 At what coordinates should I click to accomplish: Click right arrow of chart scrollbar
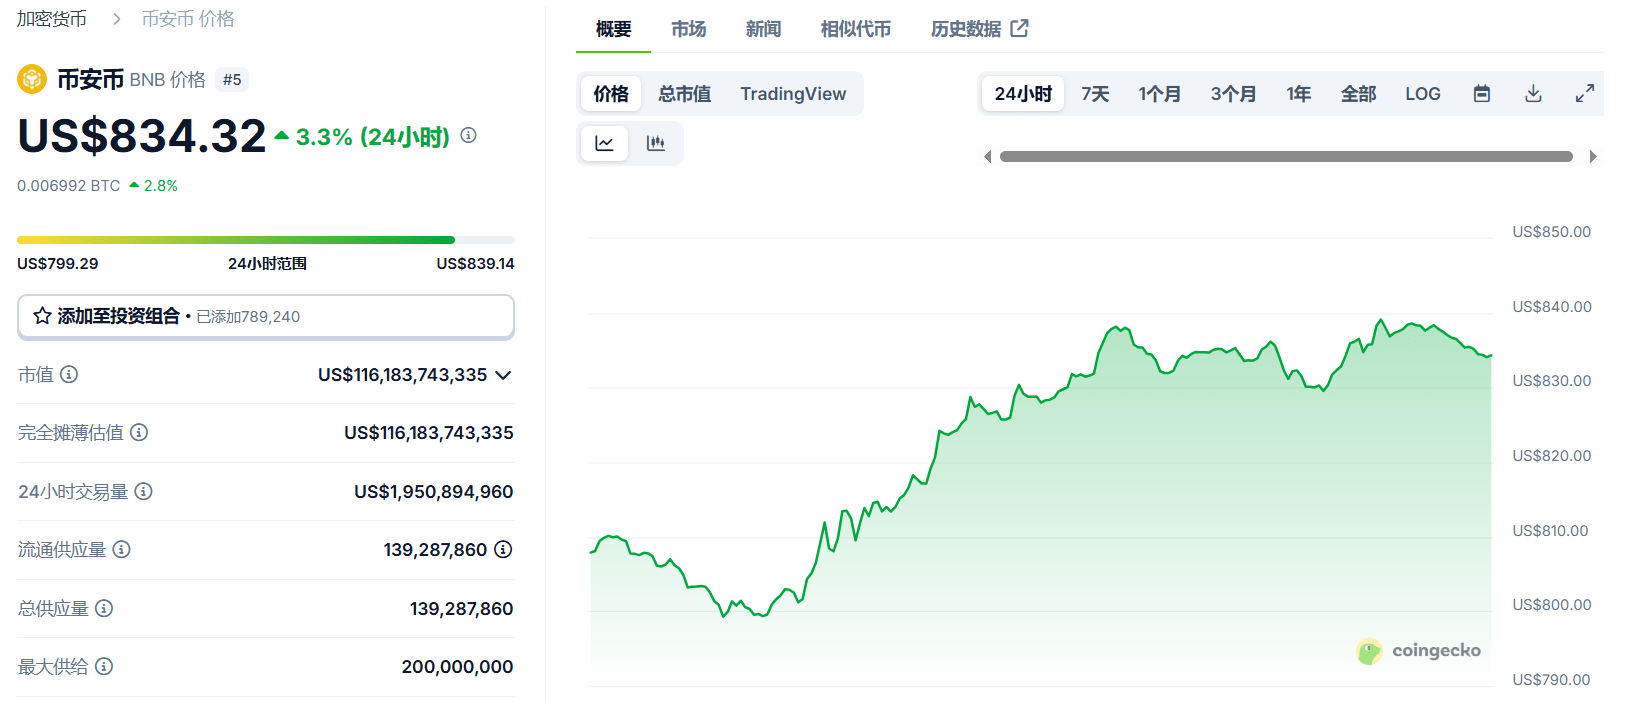click(1593, 157)
